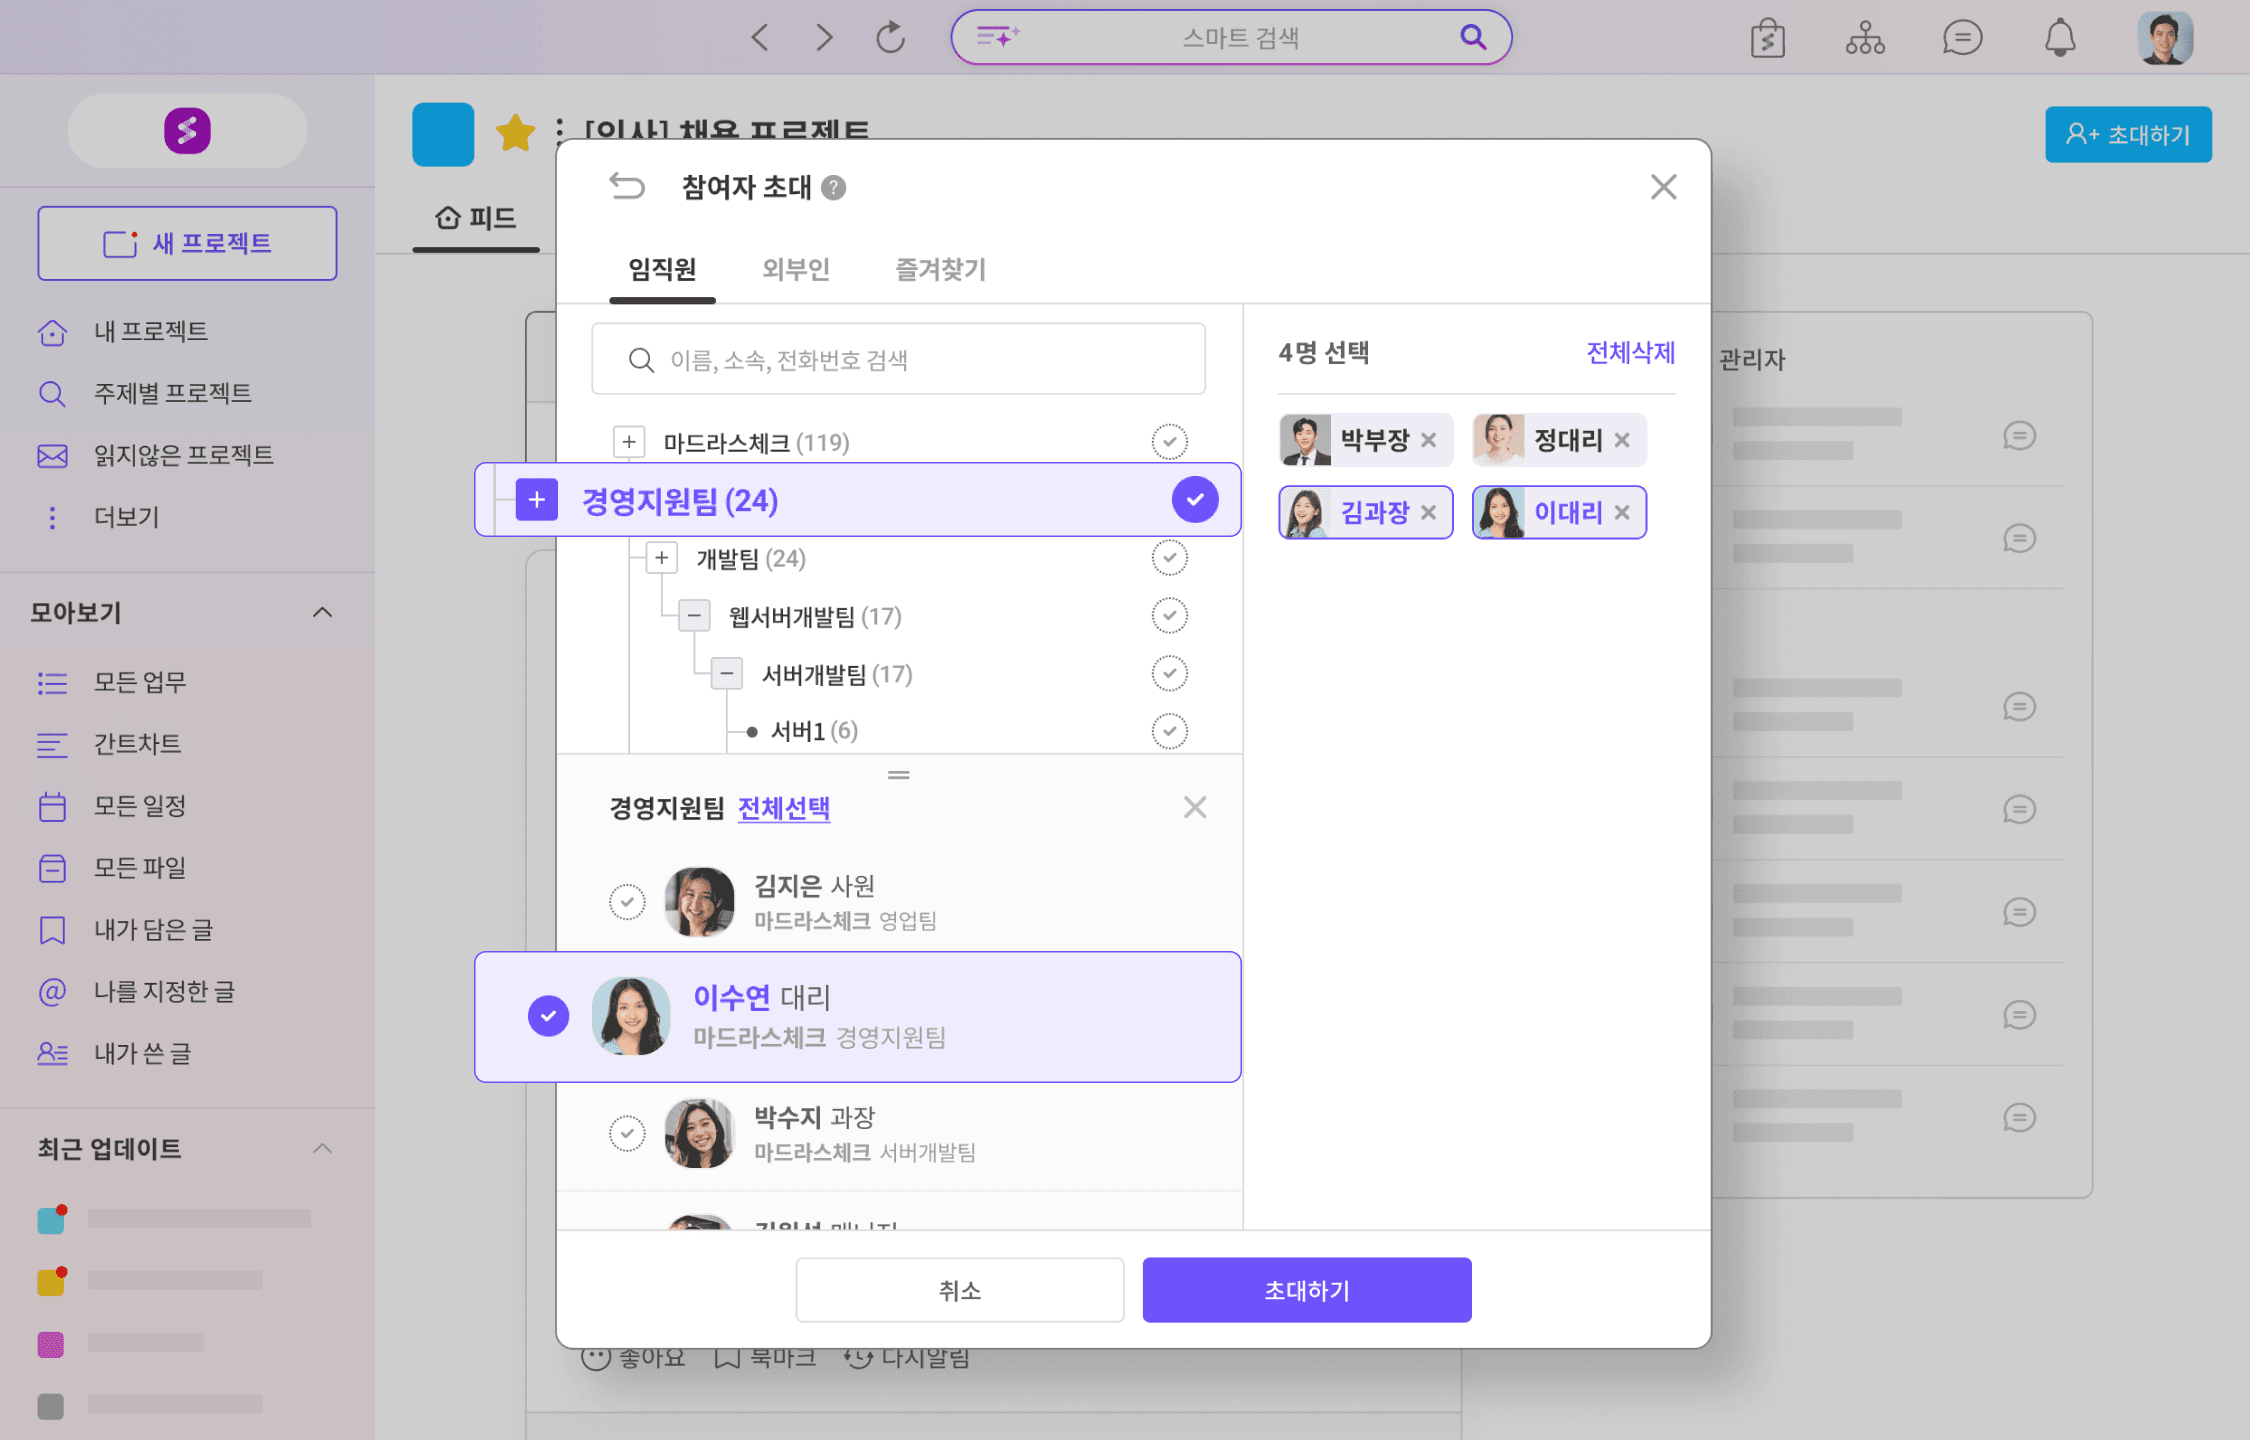Click the smart search magnifier icon
This screenshot has height=1440, width=2250.
click(1472, 38)
